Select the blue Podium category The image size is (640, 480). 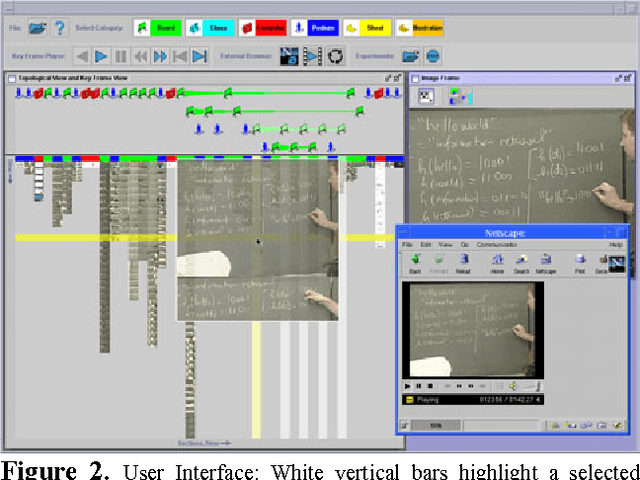[x=315, y=28]
